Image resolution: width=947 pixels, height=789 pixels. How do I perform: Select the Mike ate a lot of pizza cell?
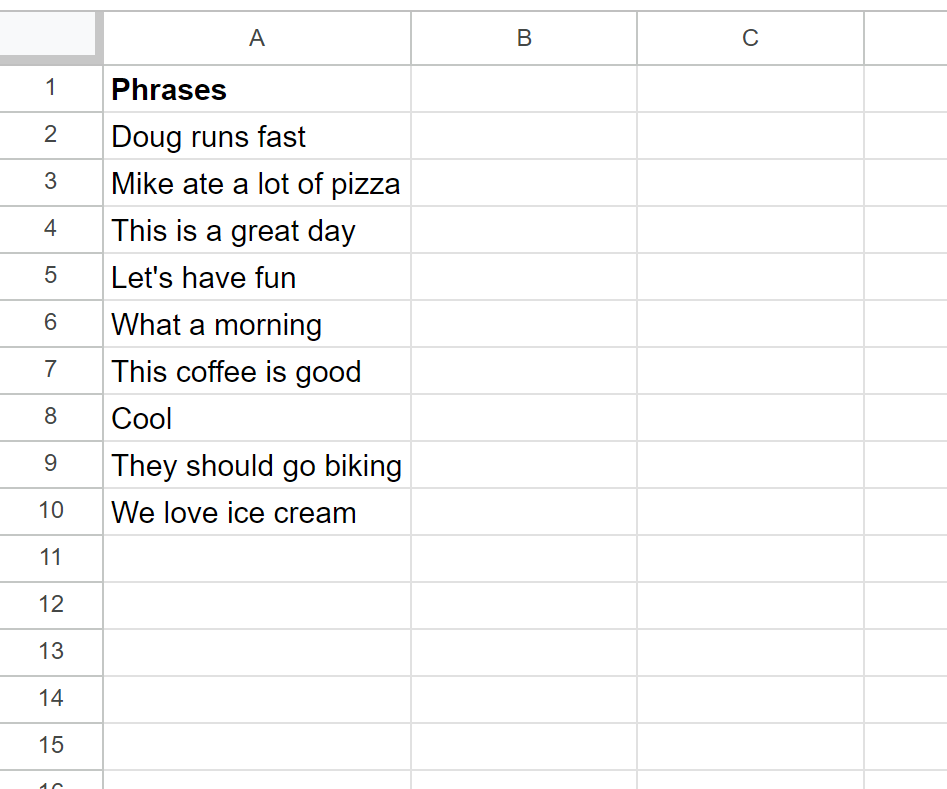pos(257,182)
